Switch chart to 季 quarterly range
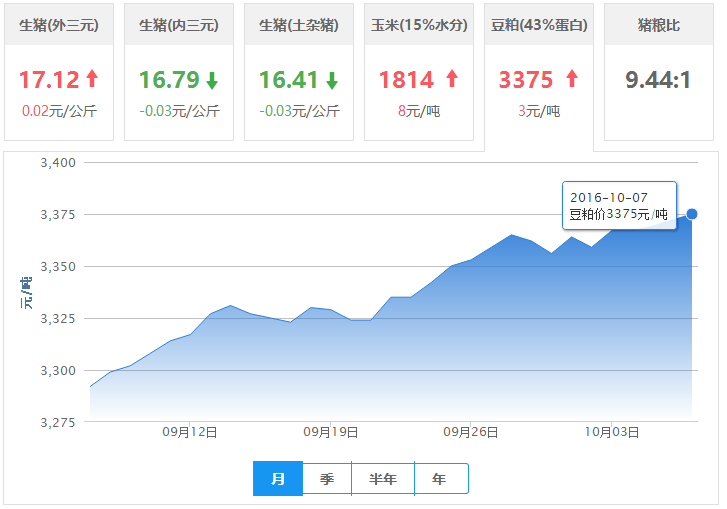 327,478
